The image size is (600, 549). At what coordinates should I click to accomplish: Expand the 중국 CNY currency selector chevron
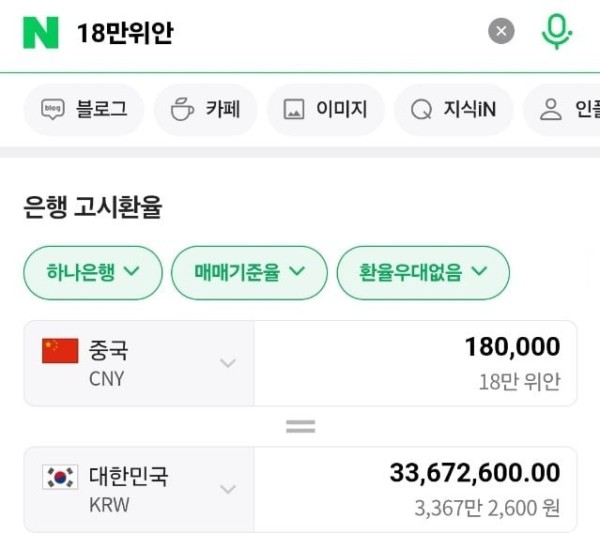[228, 363]
